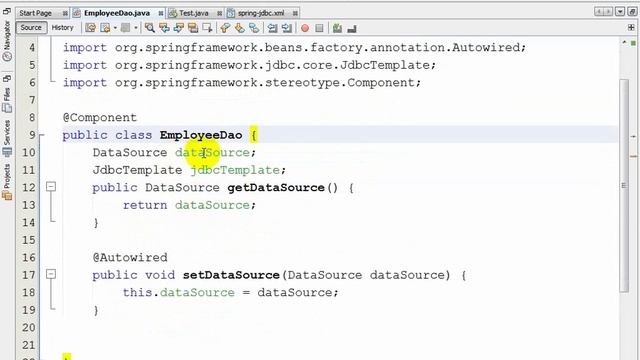The width and height of the screenshot is (640, 360).
Task: Open the spring-jdbc.xml tab
Action: 261,13
